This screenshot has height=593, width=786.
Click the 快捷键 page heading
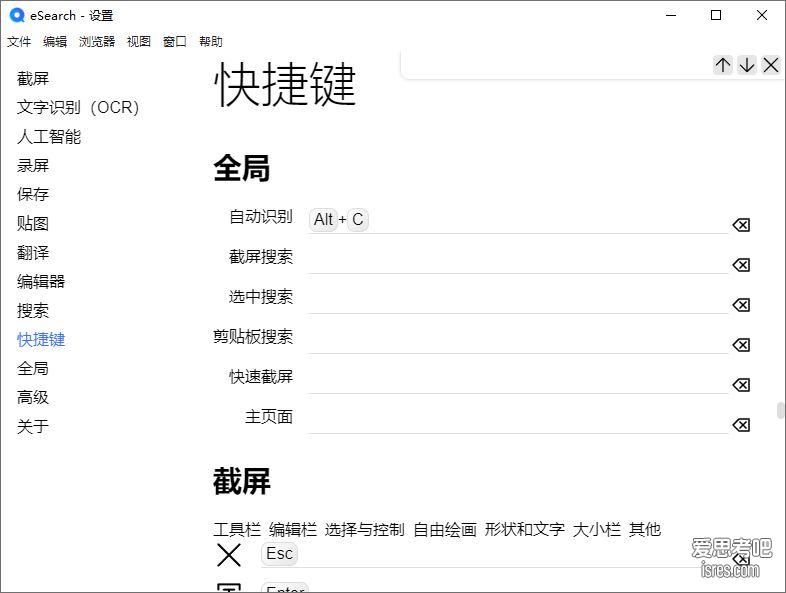(x=285, y=84)
